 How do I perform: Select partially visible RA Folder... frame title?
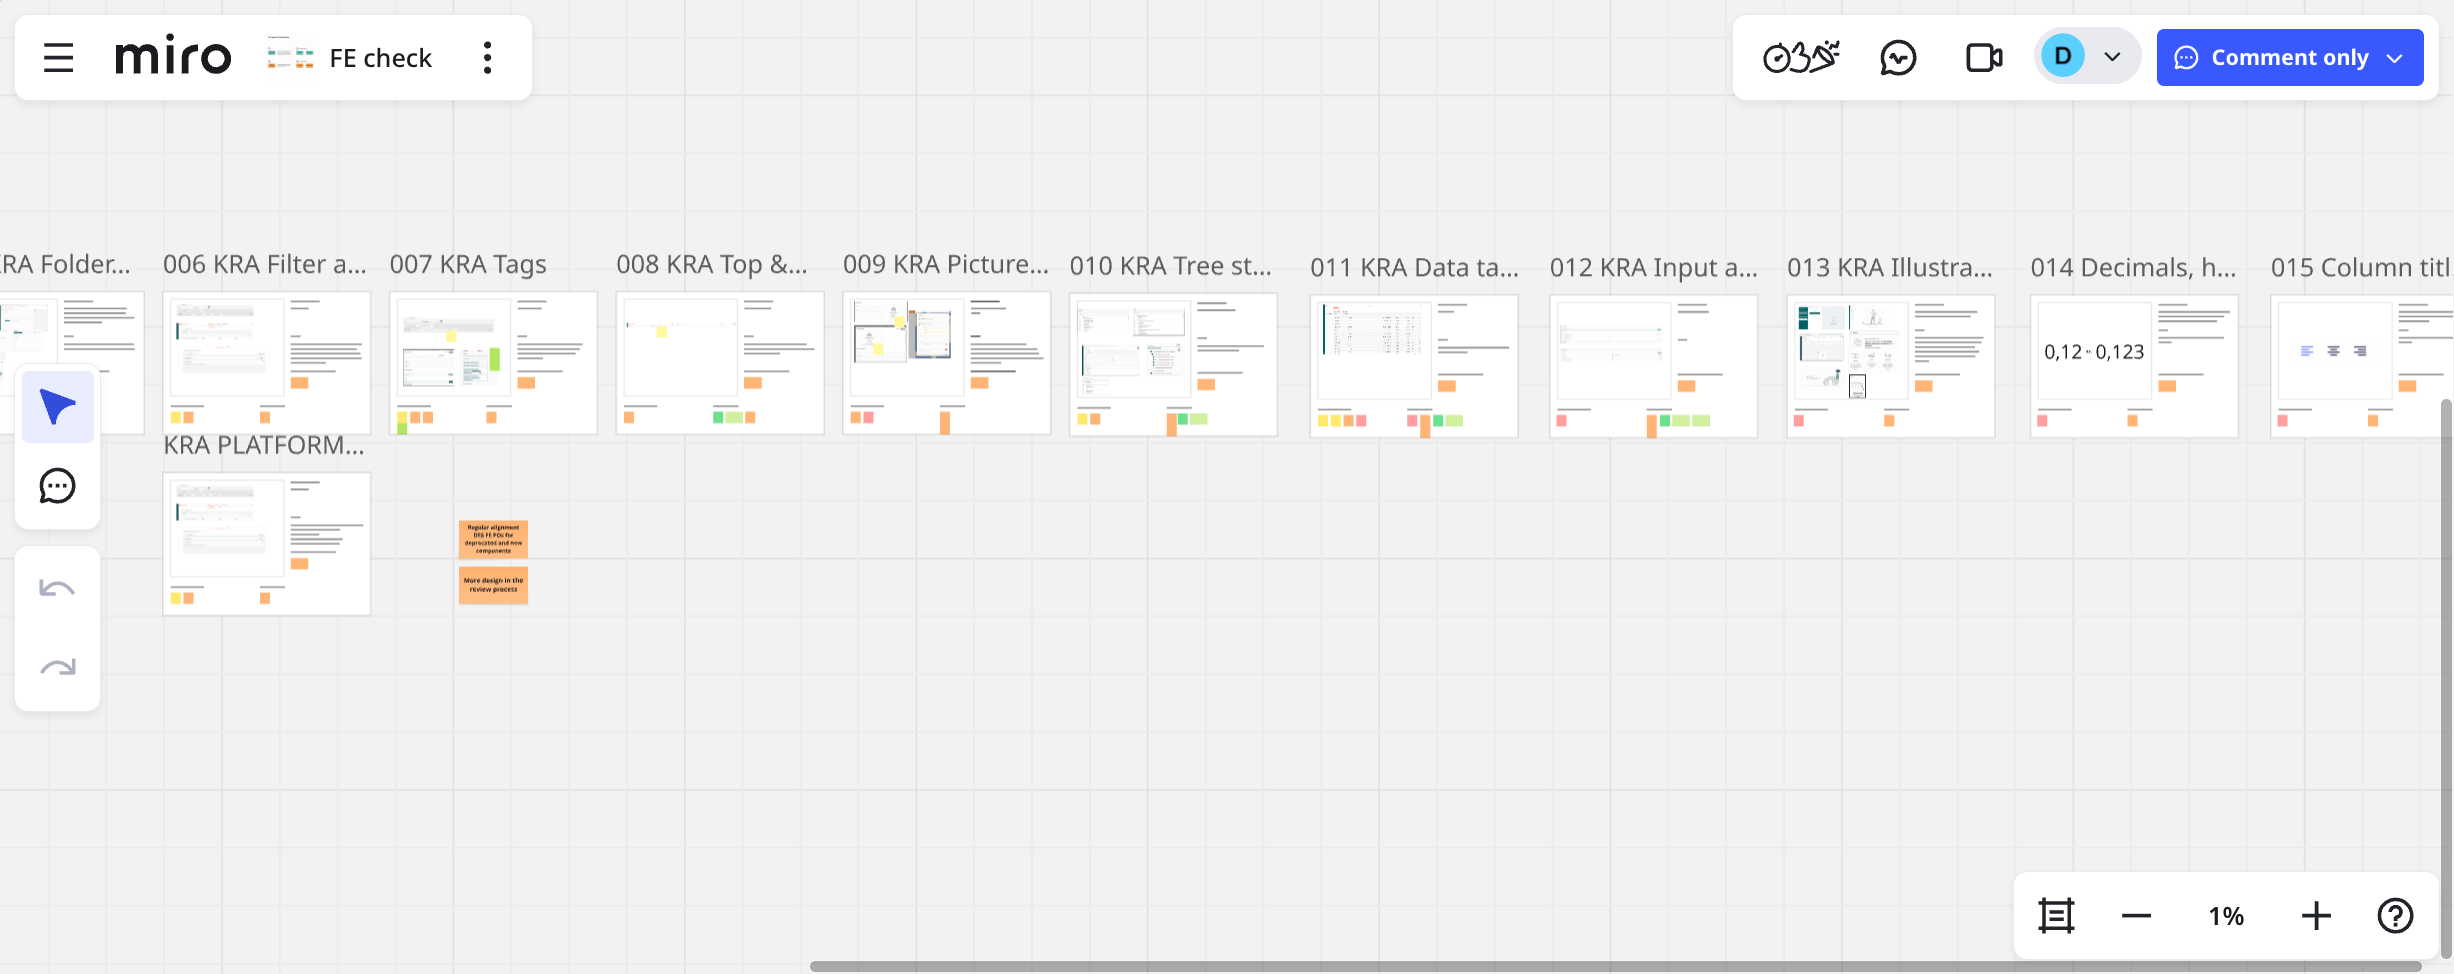click(65, 264)
